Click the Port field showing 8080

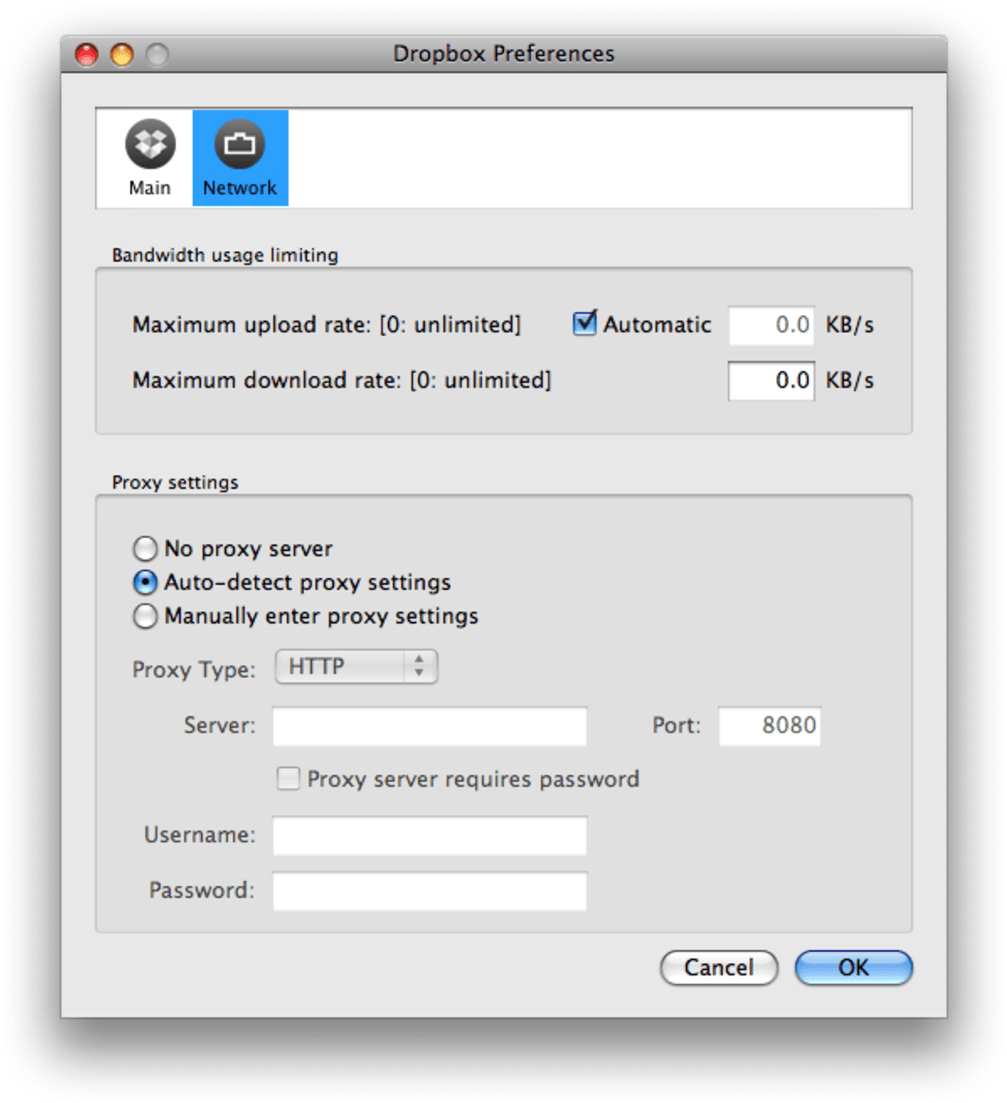(769, 726)
